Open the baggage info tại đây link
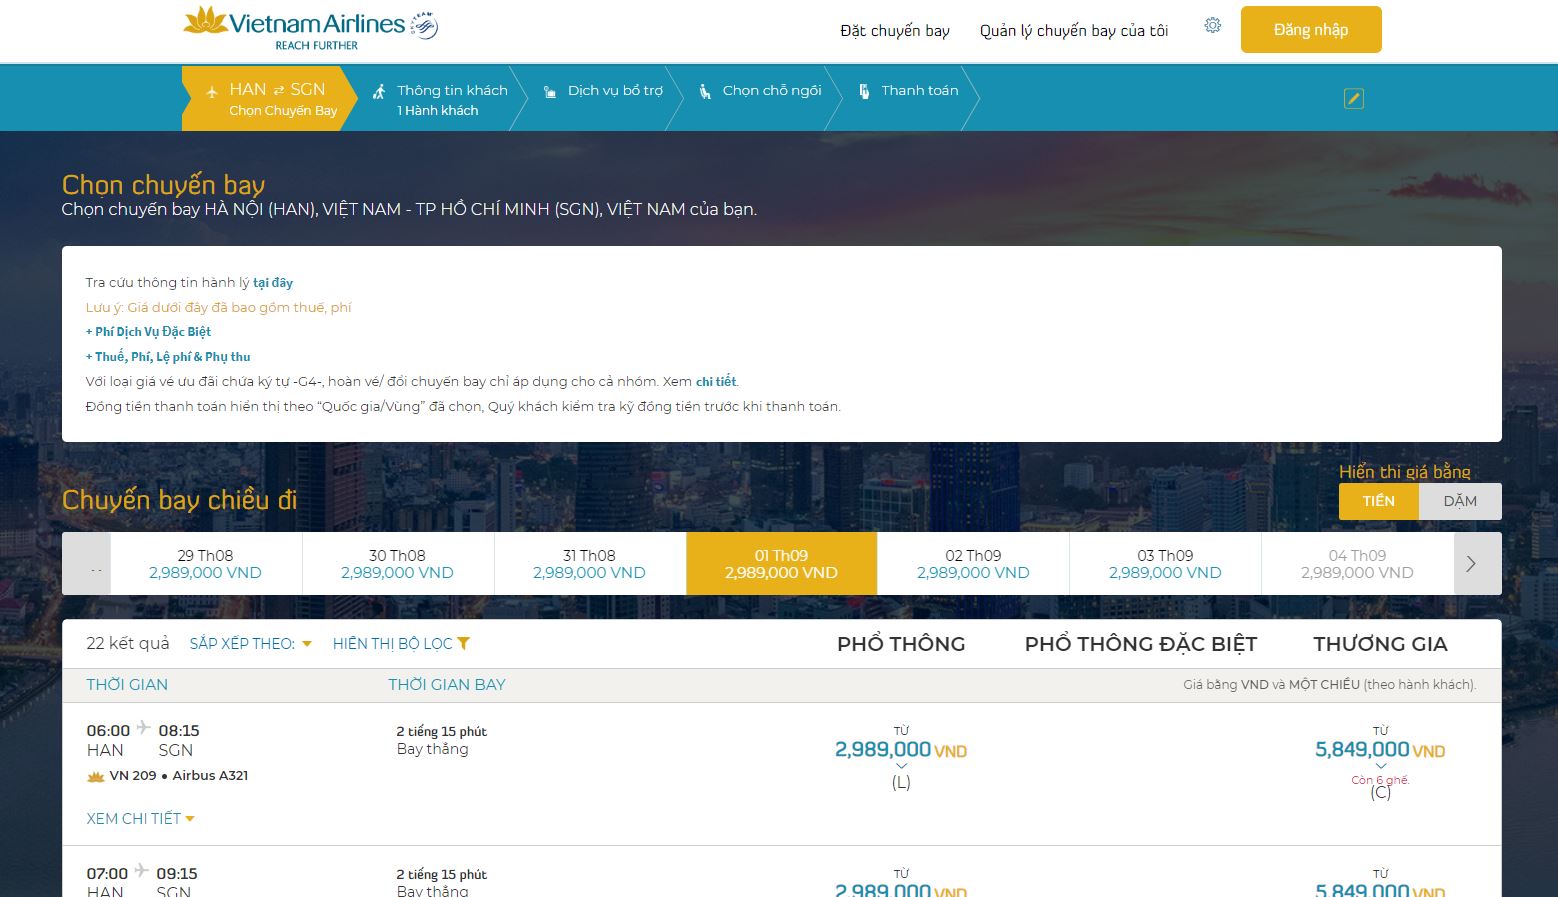Screen dimensions: 1558x897 pos(272,282)
